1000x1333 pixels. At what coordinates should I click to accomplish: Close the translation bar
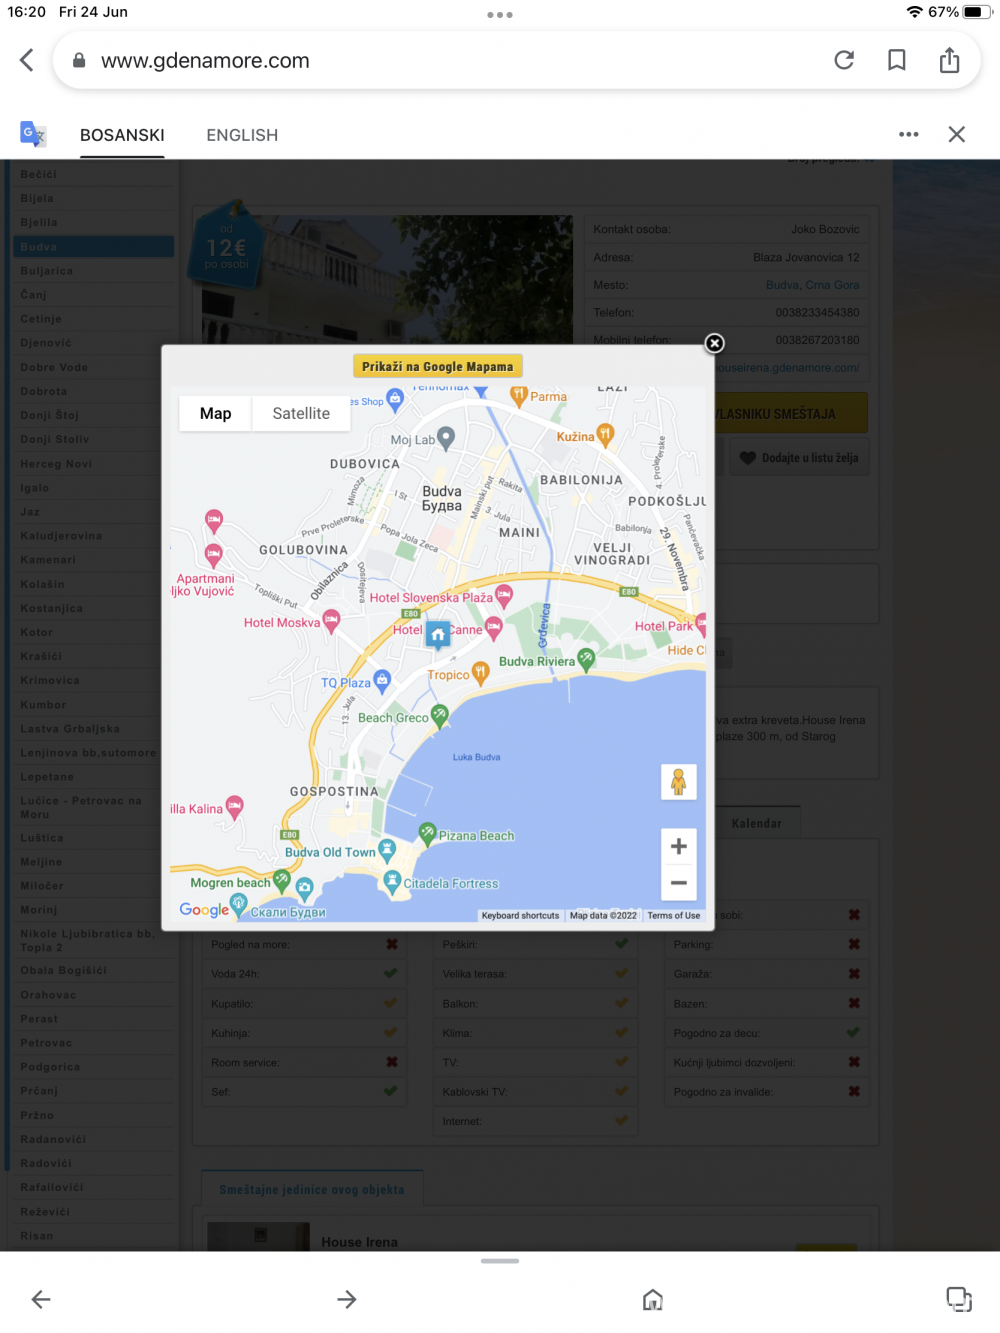[957, 134]
